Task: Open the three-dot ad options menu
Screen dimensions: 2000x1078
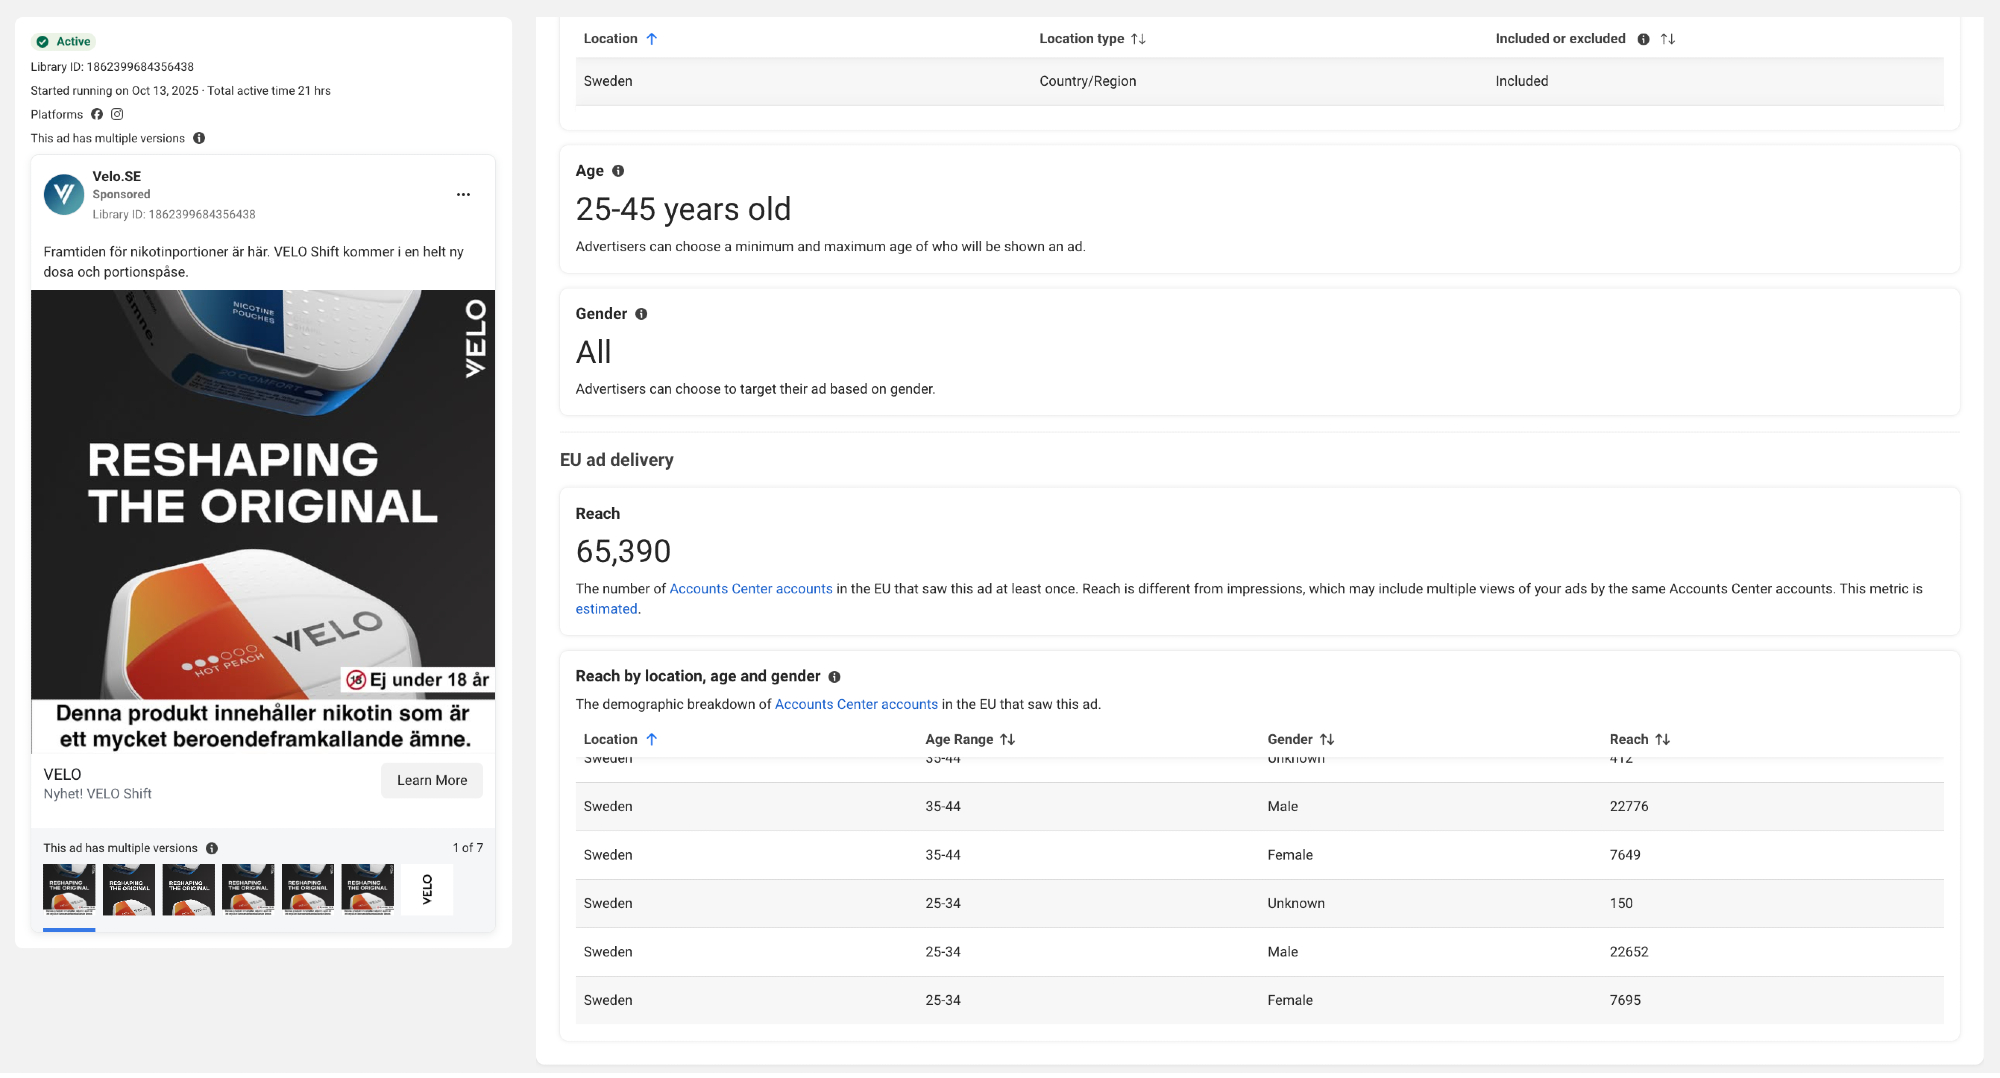Action: pyautogui.click(x=463, y=195)
